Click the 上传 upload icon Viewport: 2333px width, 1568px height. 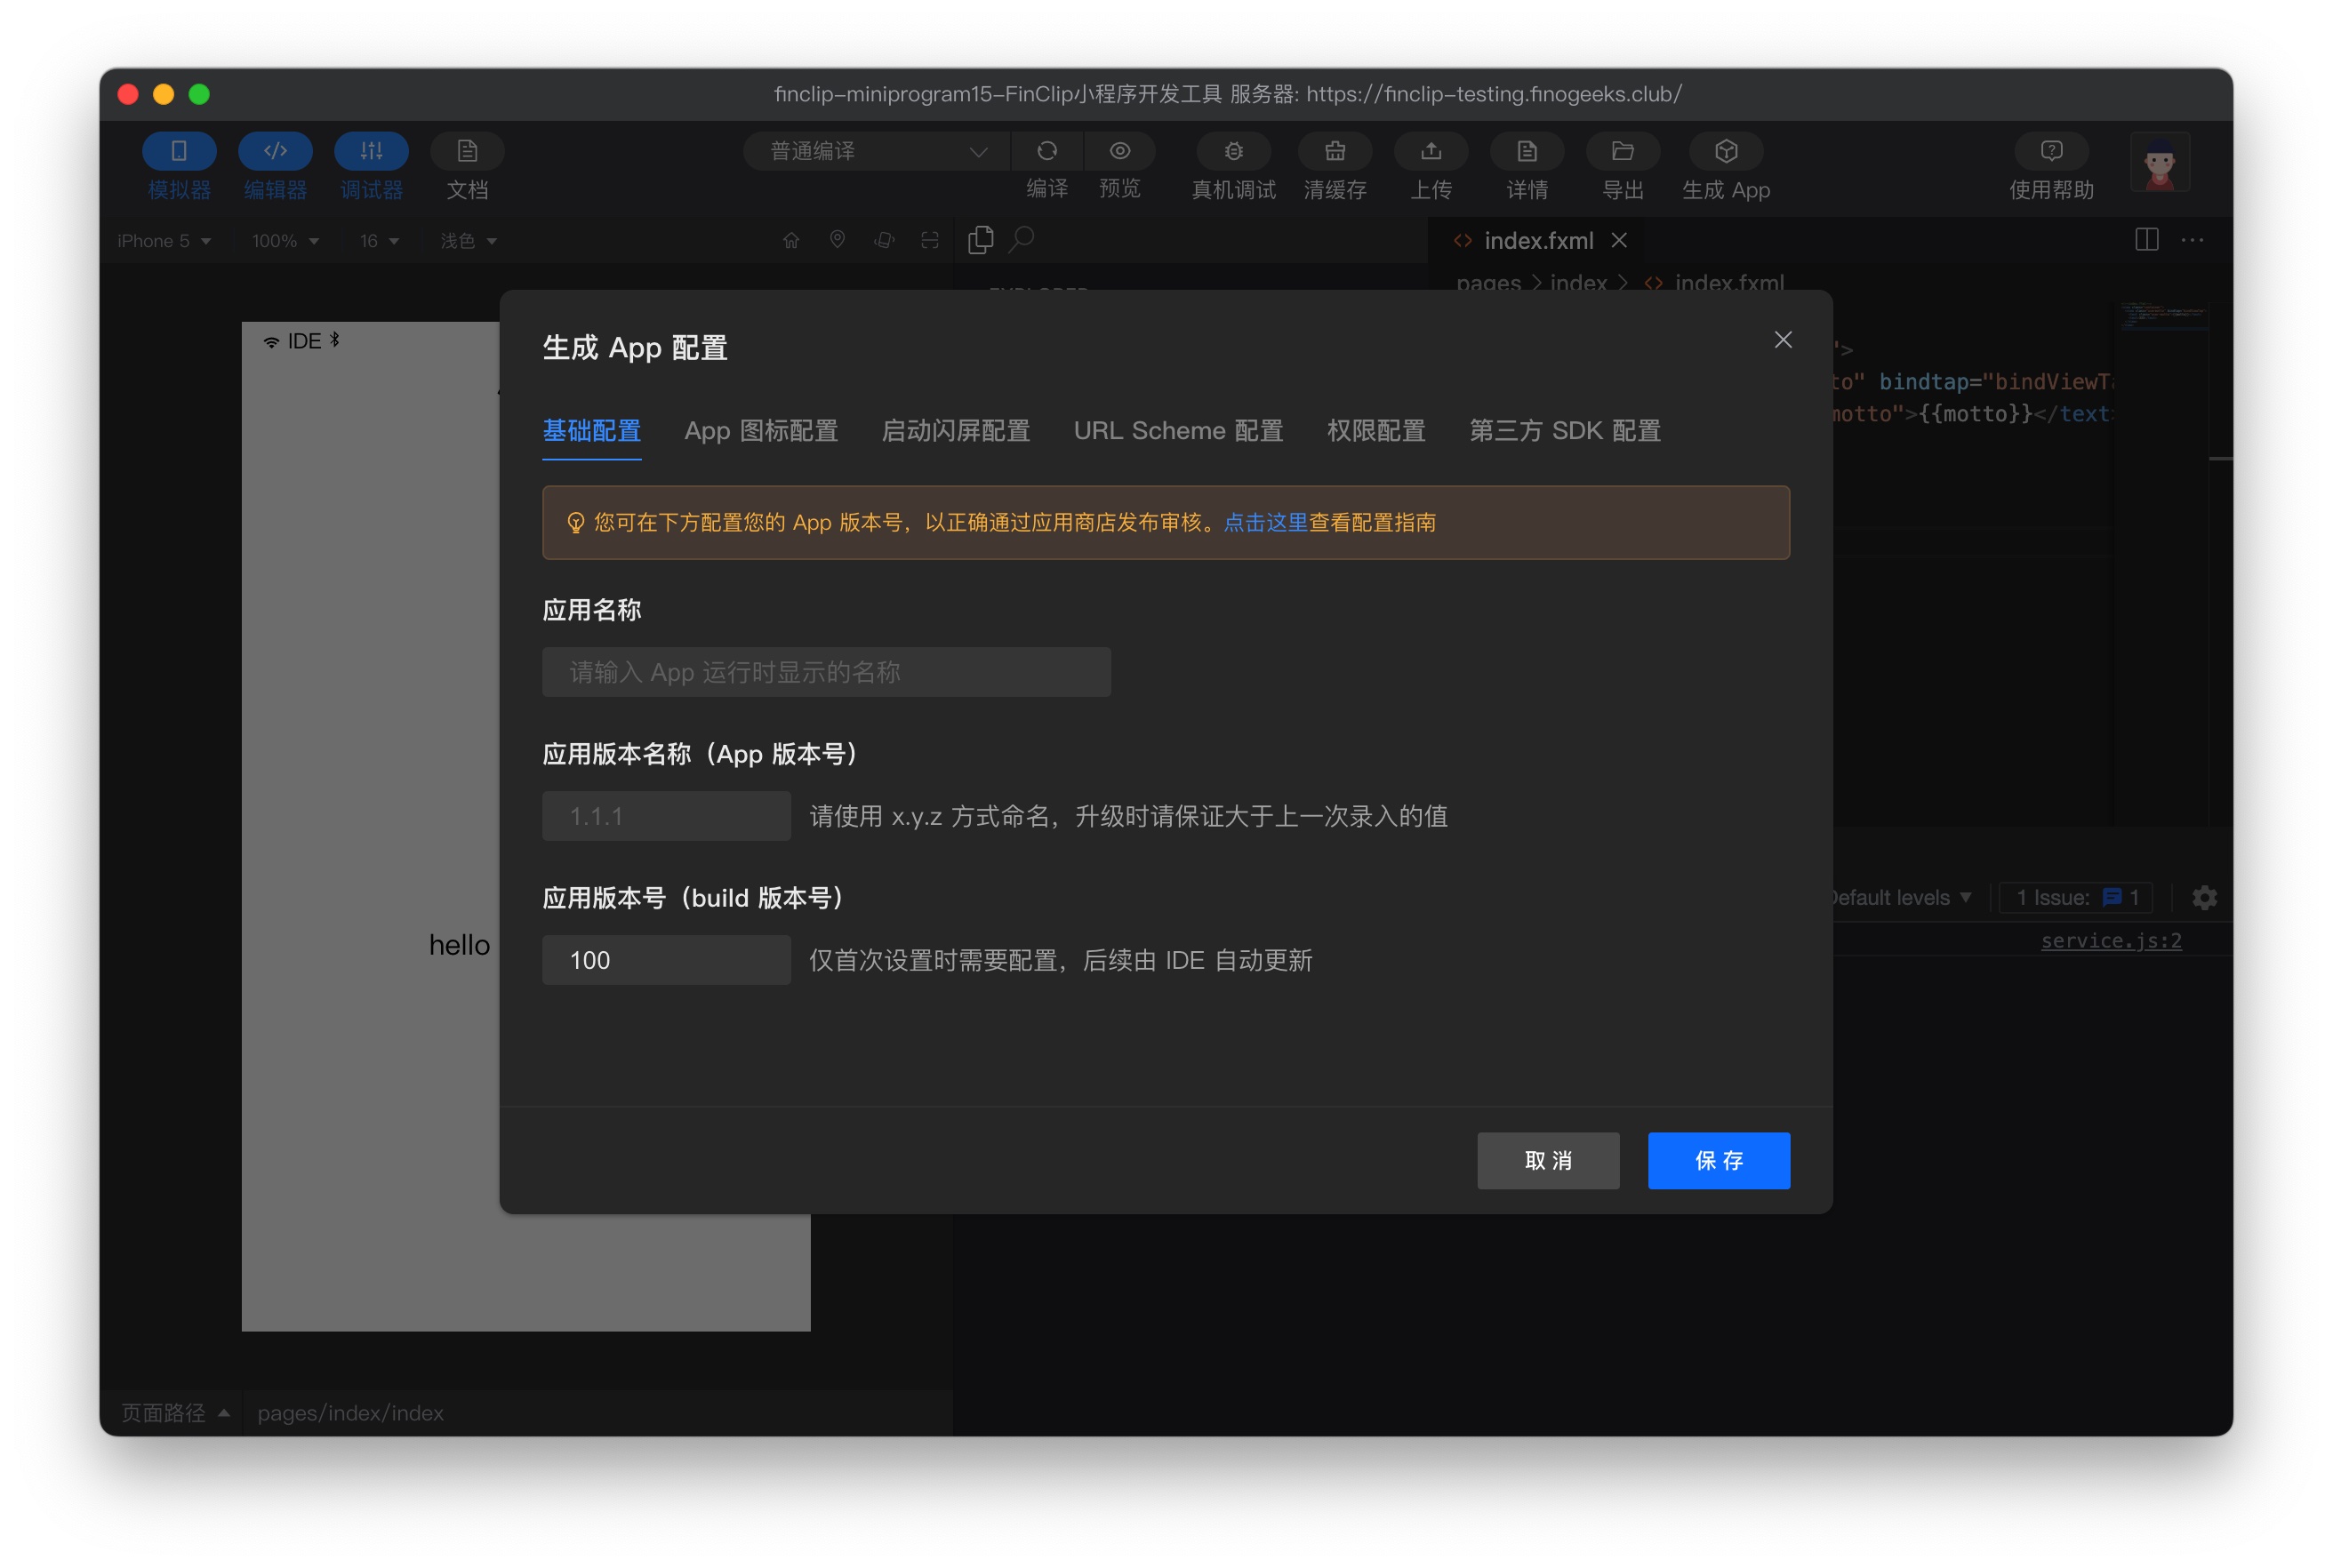click(1431, 151)
